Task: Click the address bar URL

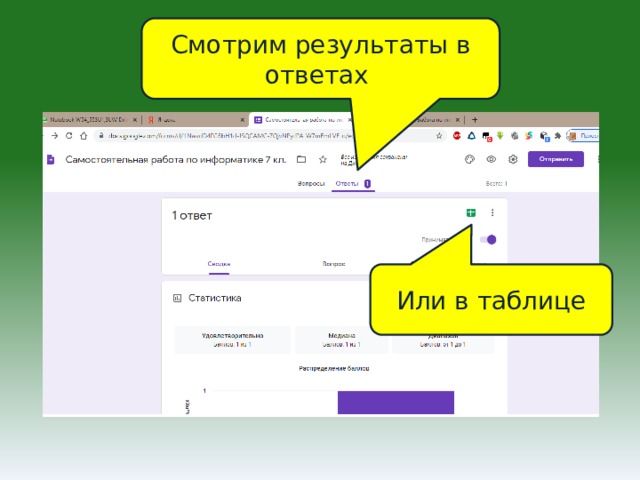Action: pyautogui.click(x=229, y=136)
